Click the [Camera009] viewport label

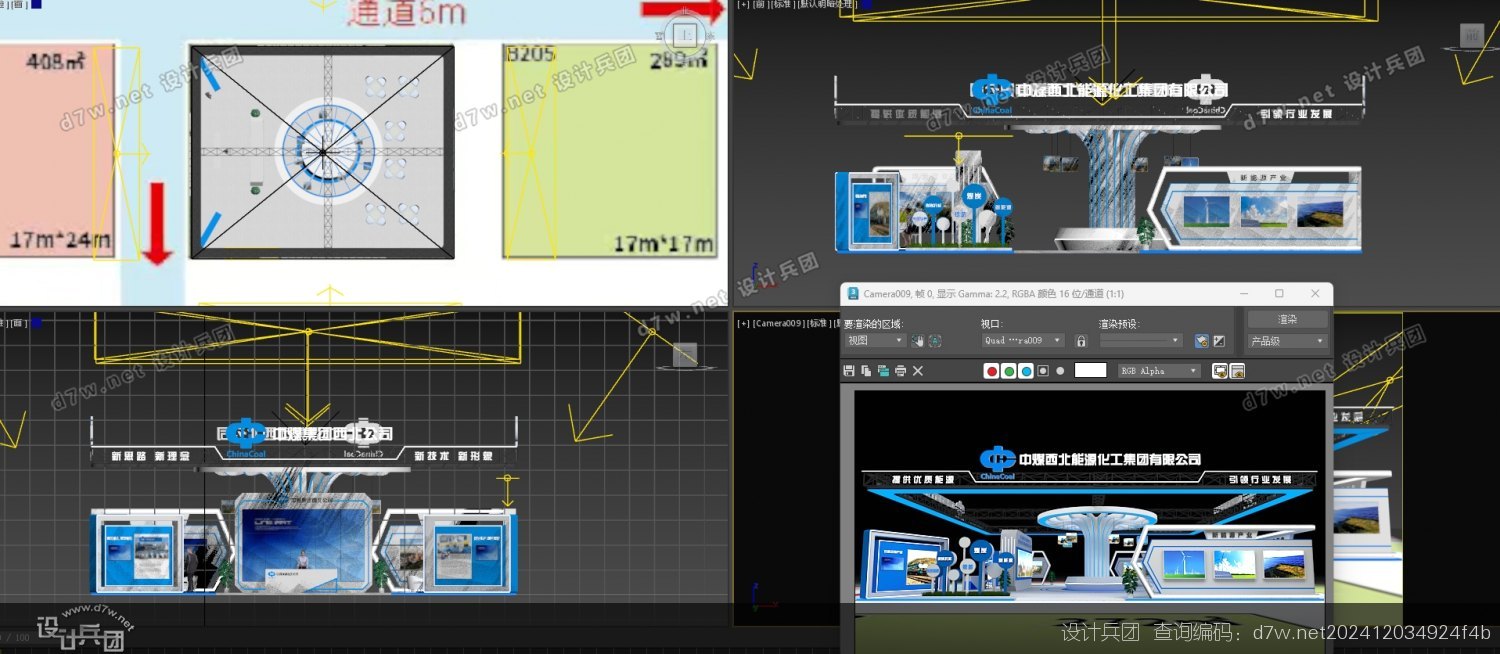(779, 323)
